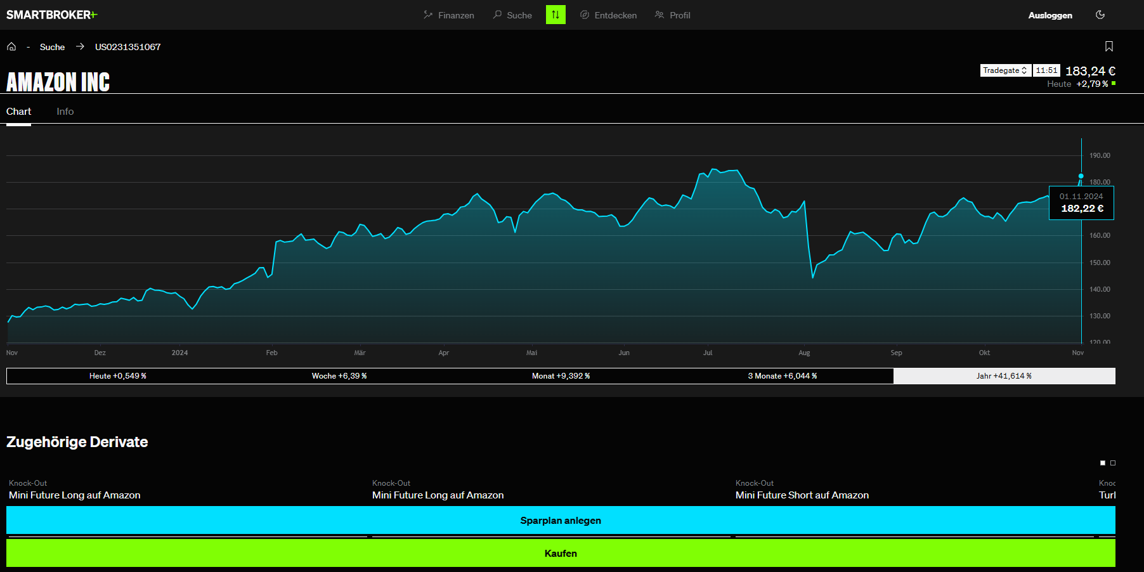The height and width of the screenshot is (572, 1144).
Task: Click the Heute +2,79 % daily change
Action: coord(1081,84)
